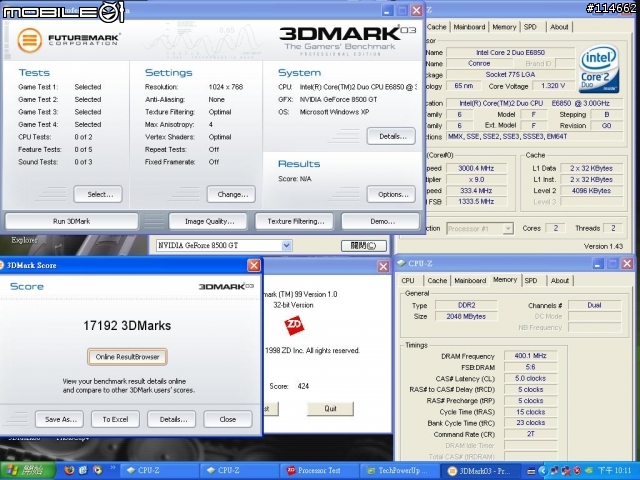Click the tray expand arrow icon
This screenshot has height=480, width=640.
542,471
